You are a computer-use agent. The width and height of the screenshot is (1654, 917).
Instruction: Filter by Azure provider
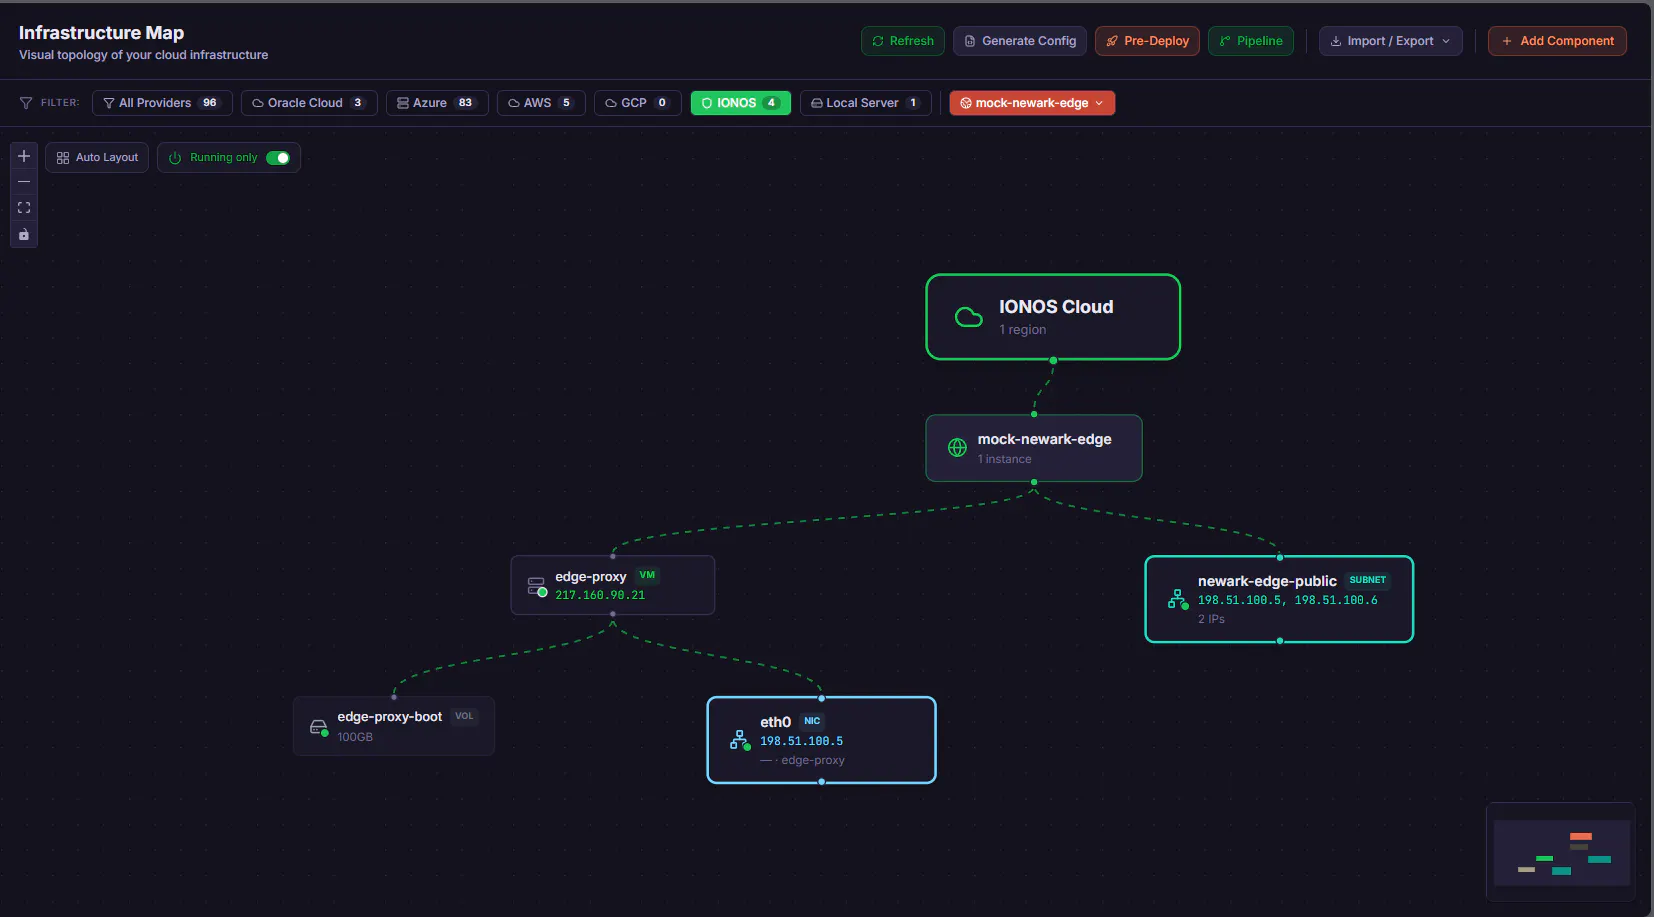(x=437, y=103)
